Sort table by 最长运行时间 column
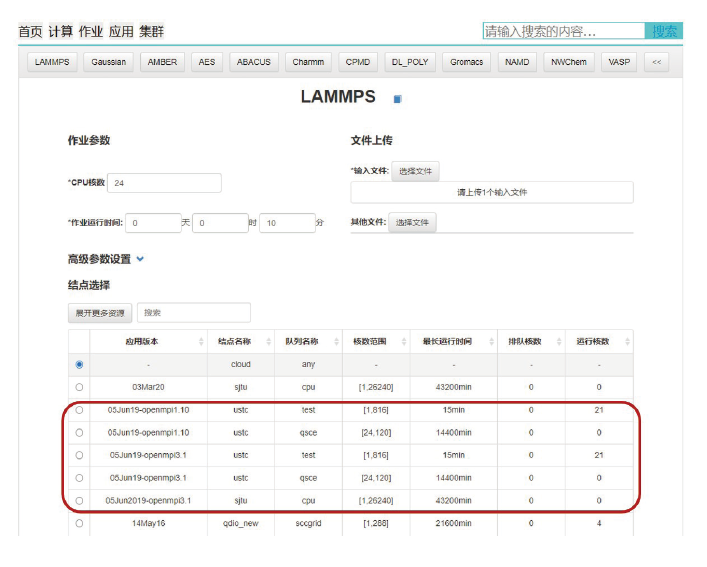707x567 pixels. click(491, 342)
